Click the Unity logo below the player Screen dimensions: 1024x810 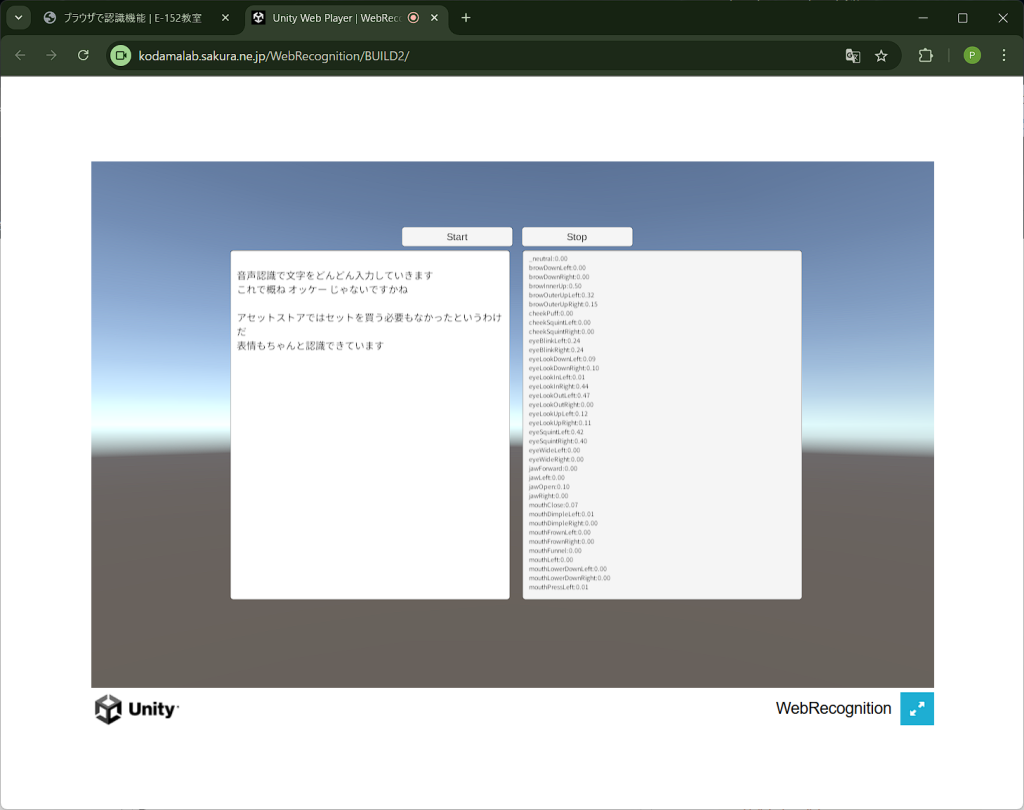[137, 709]
